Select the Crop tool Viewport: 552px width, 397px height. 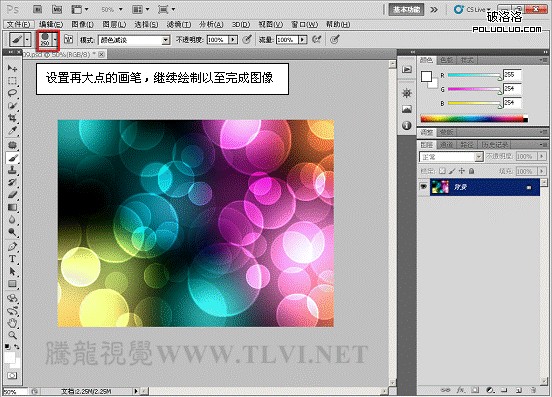(12, 118)
